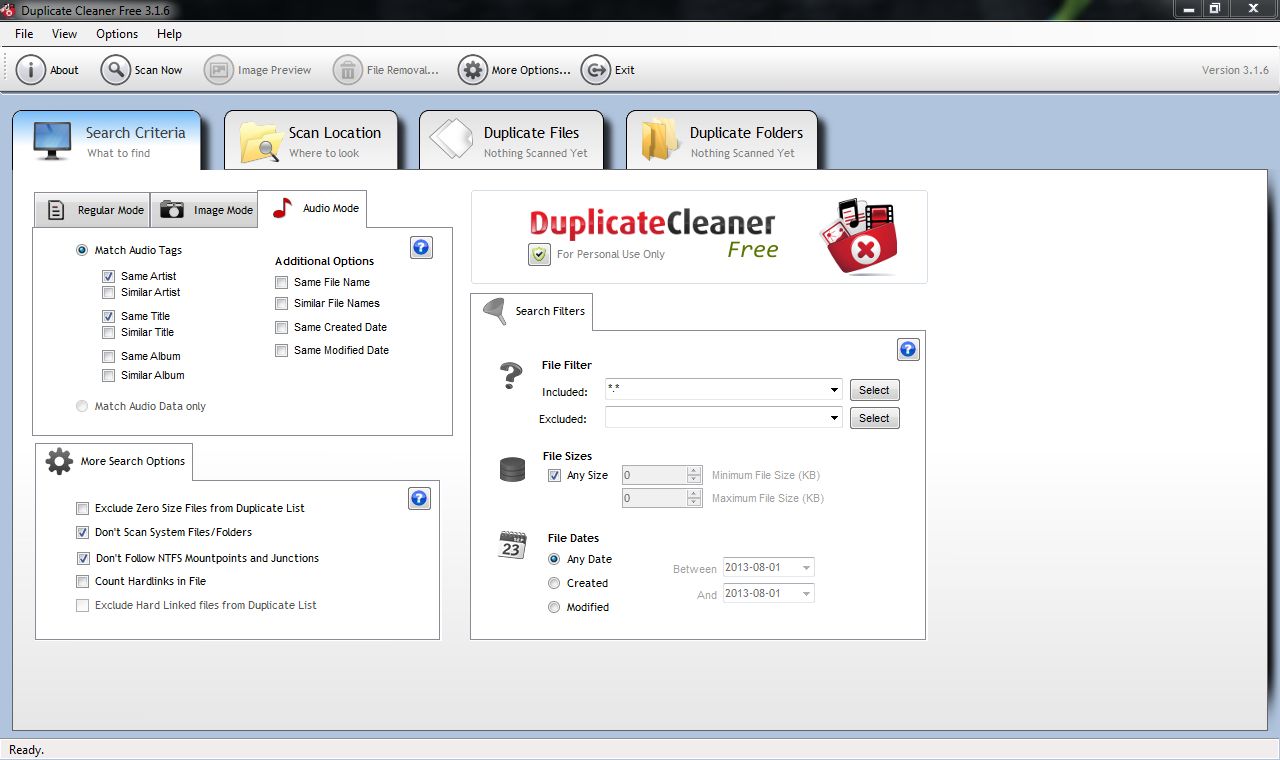
Task: Enable the Similar Artist checkbox
Action: point(108,293)
